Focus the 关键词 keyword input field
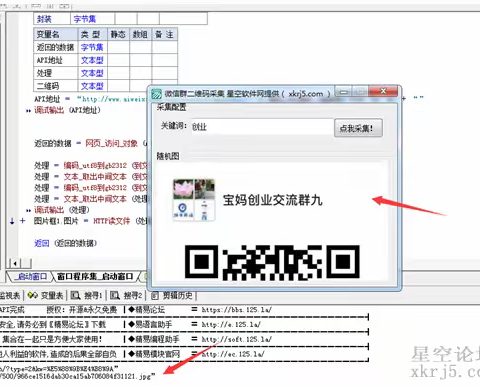The image size is (480, 386). pyautogui.click(x=262, y=127)
